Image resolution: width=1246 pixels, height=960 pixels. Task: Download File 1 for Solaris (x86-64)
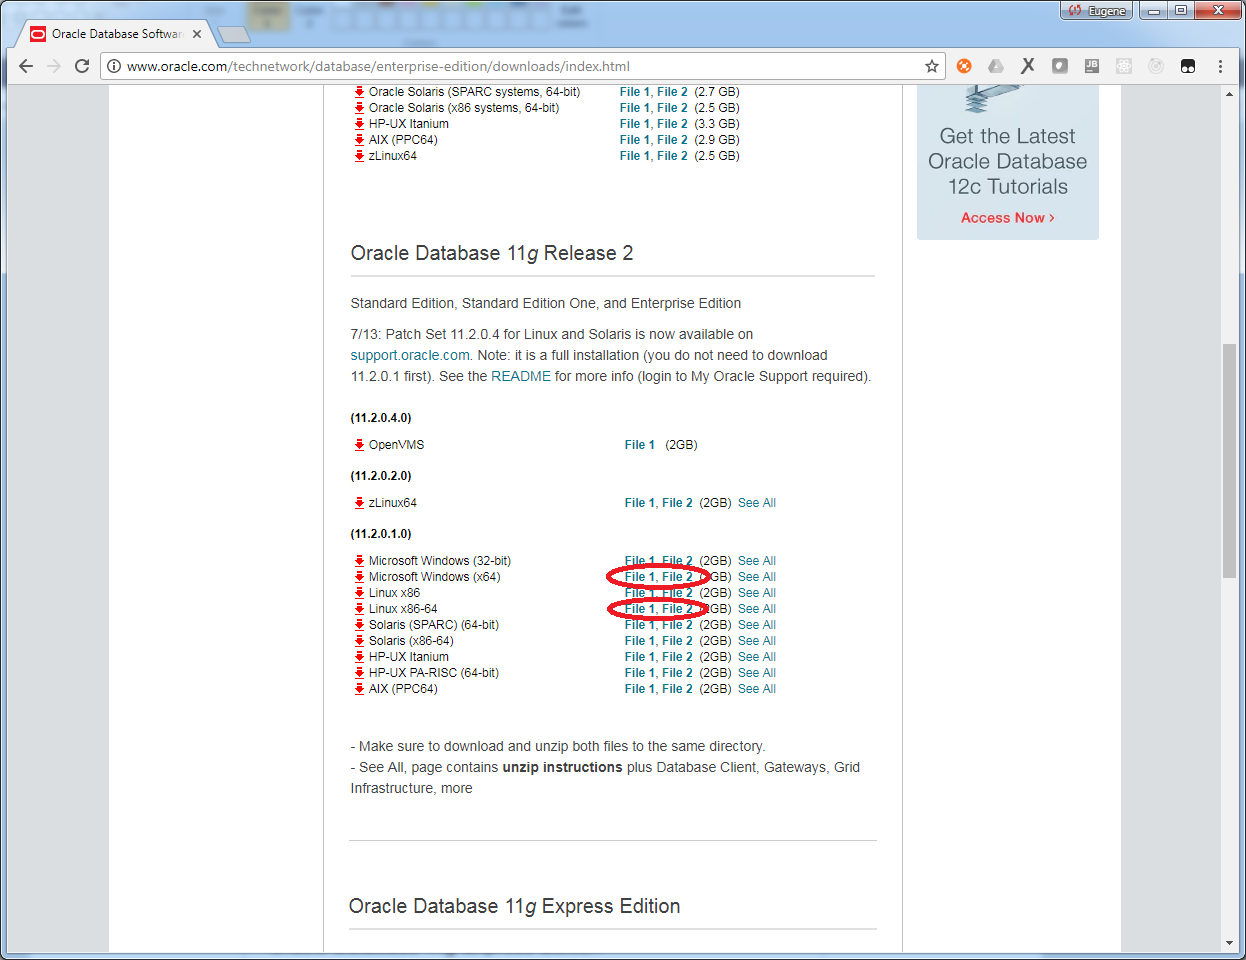pos(640,641)
